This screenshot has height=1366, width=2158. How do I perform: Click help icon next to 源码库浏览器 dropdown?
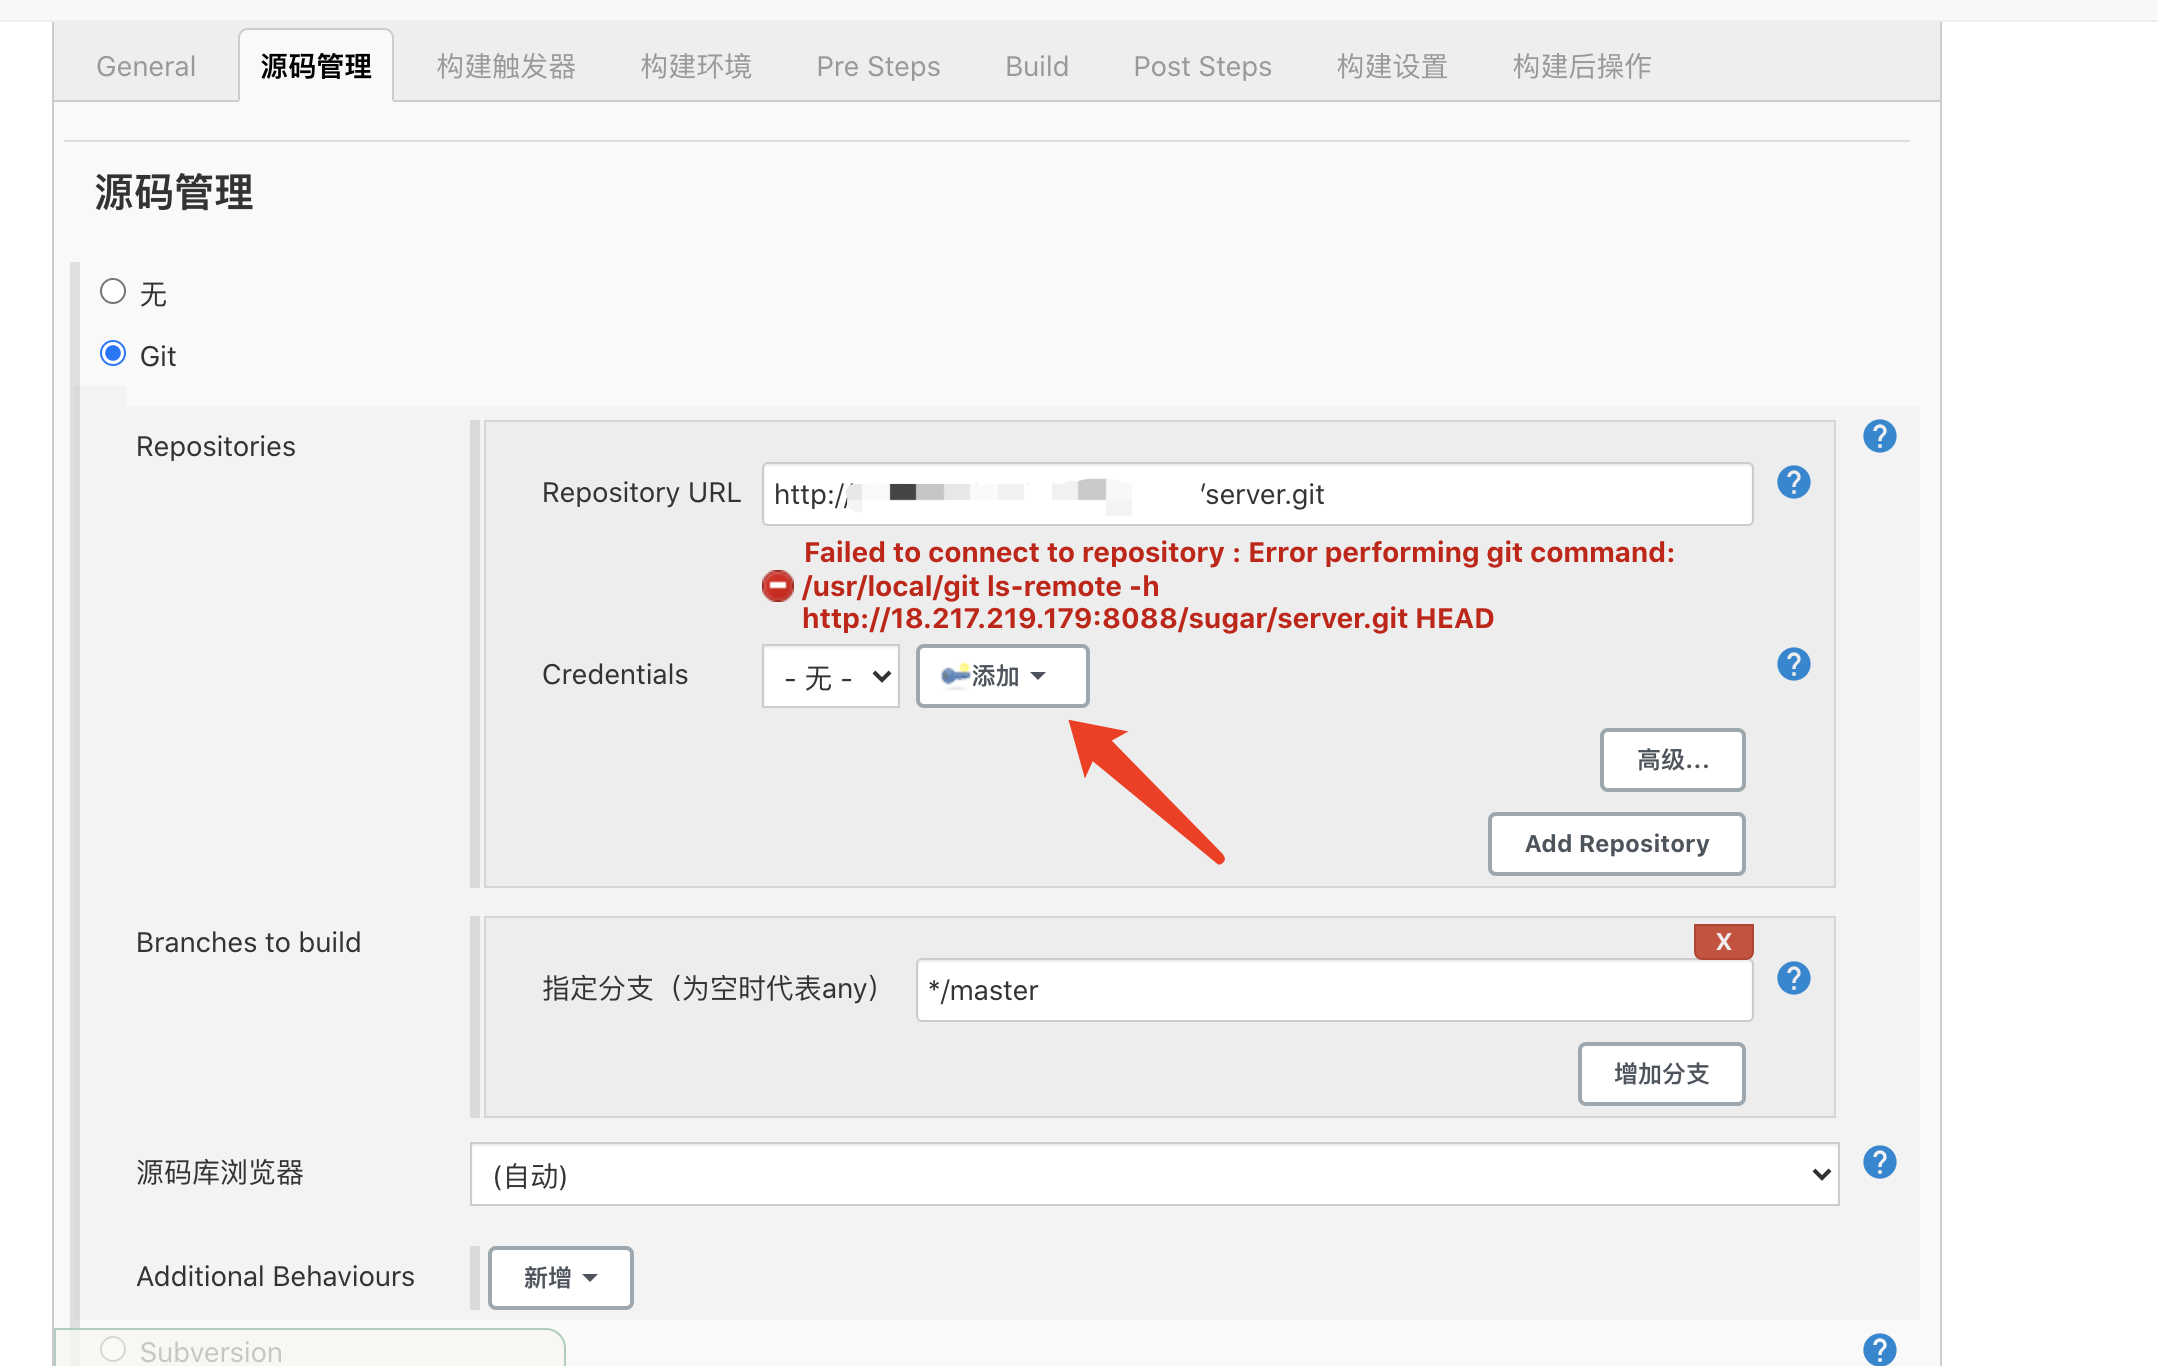[1879, 1162]
